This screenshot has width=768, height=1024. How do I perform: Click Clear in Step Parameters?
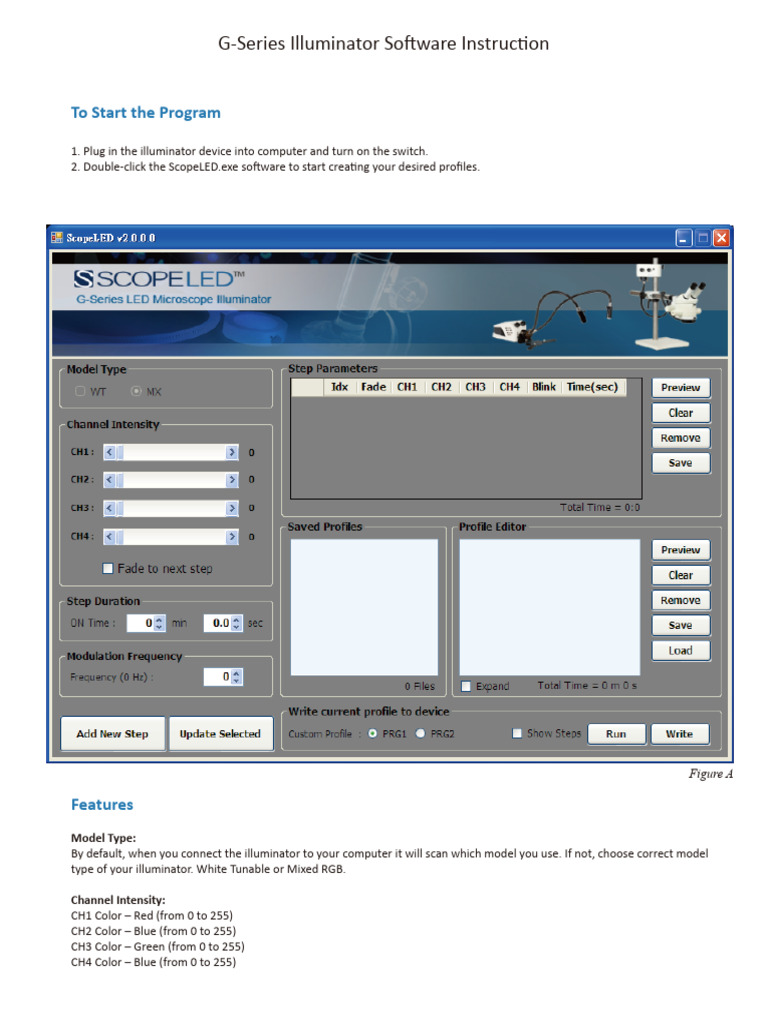(x=680, y=413)
